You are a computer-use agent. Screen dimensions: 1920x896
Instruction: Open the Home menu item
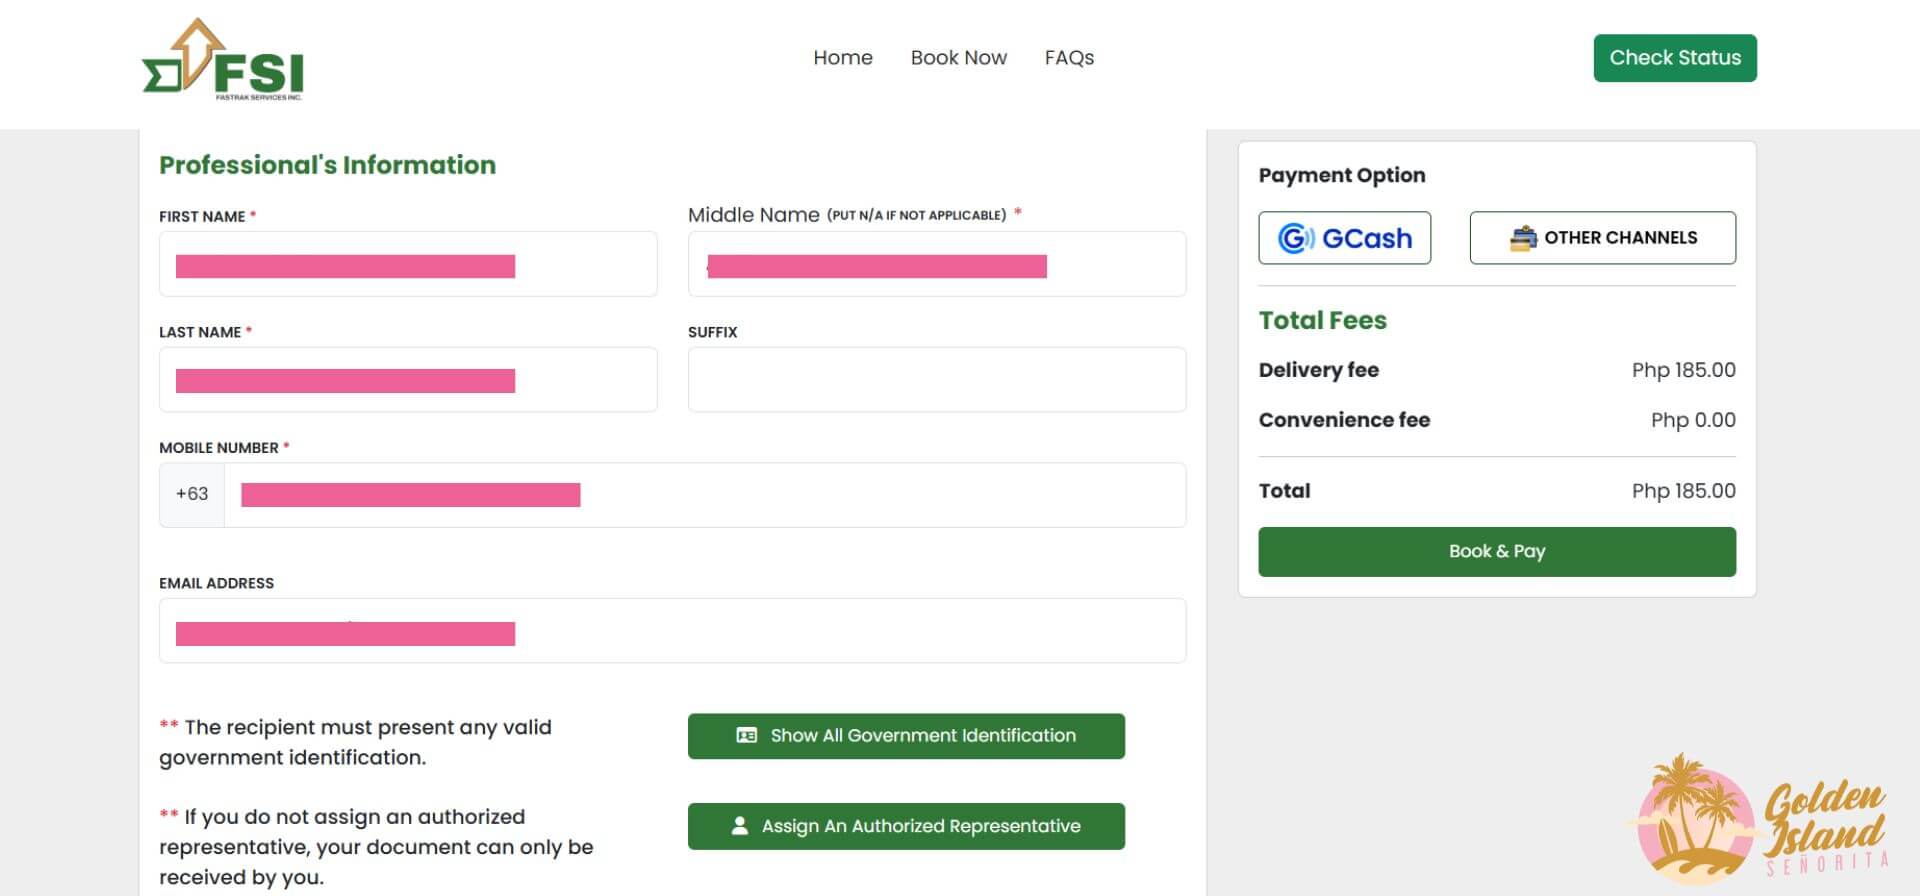coord(842,58)
